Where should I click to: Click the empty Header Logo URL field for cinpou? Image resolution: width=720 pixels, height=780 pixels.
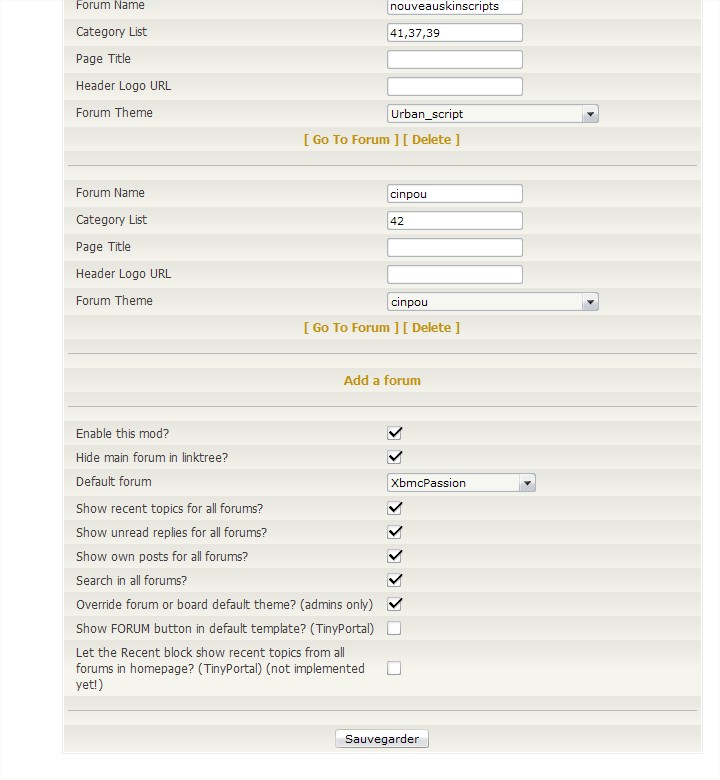point(455,274)
